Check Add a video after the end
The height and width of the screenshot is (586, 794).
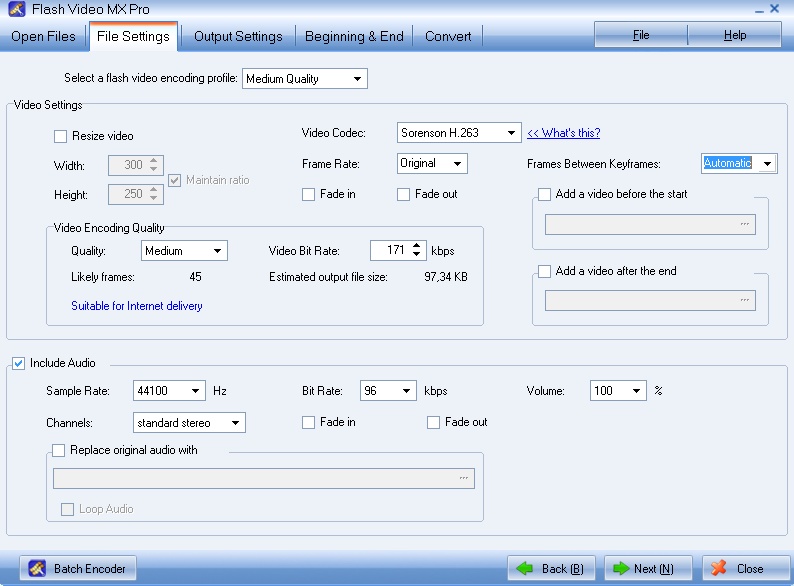coord(544,271)
